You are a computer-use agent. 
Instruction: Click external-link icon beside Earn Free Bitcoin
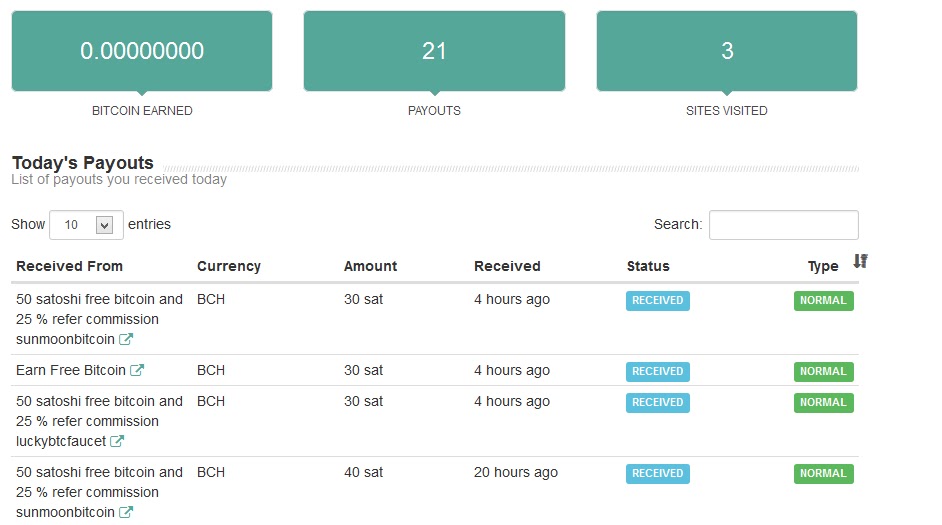point(137,371)
